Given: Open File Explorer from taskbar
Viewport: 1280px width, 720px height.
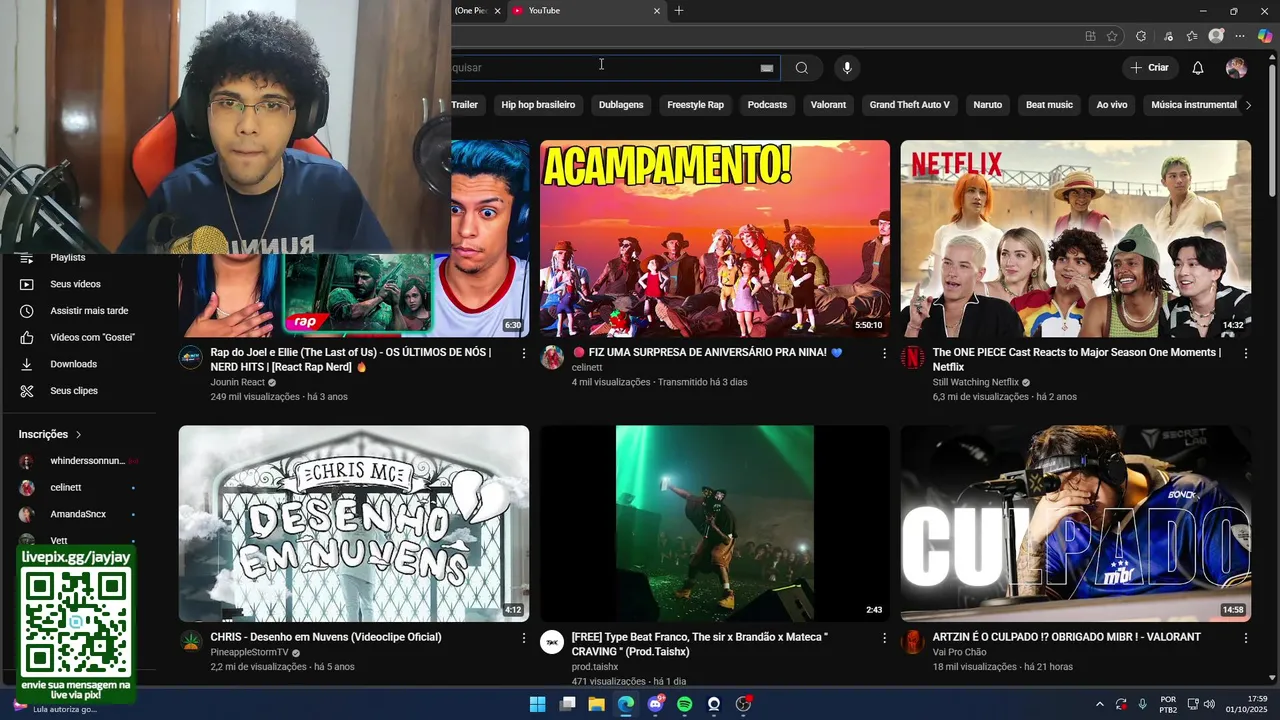Looking at the screenshot, I should pos(596,704).
